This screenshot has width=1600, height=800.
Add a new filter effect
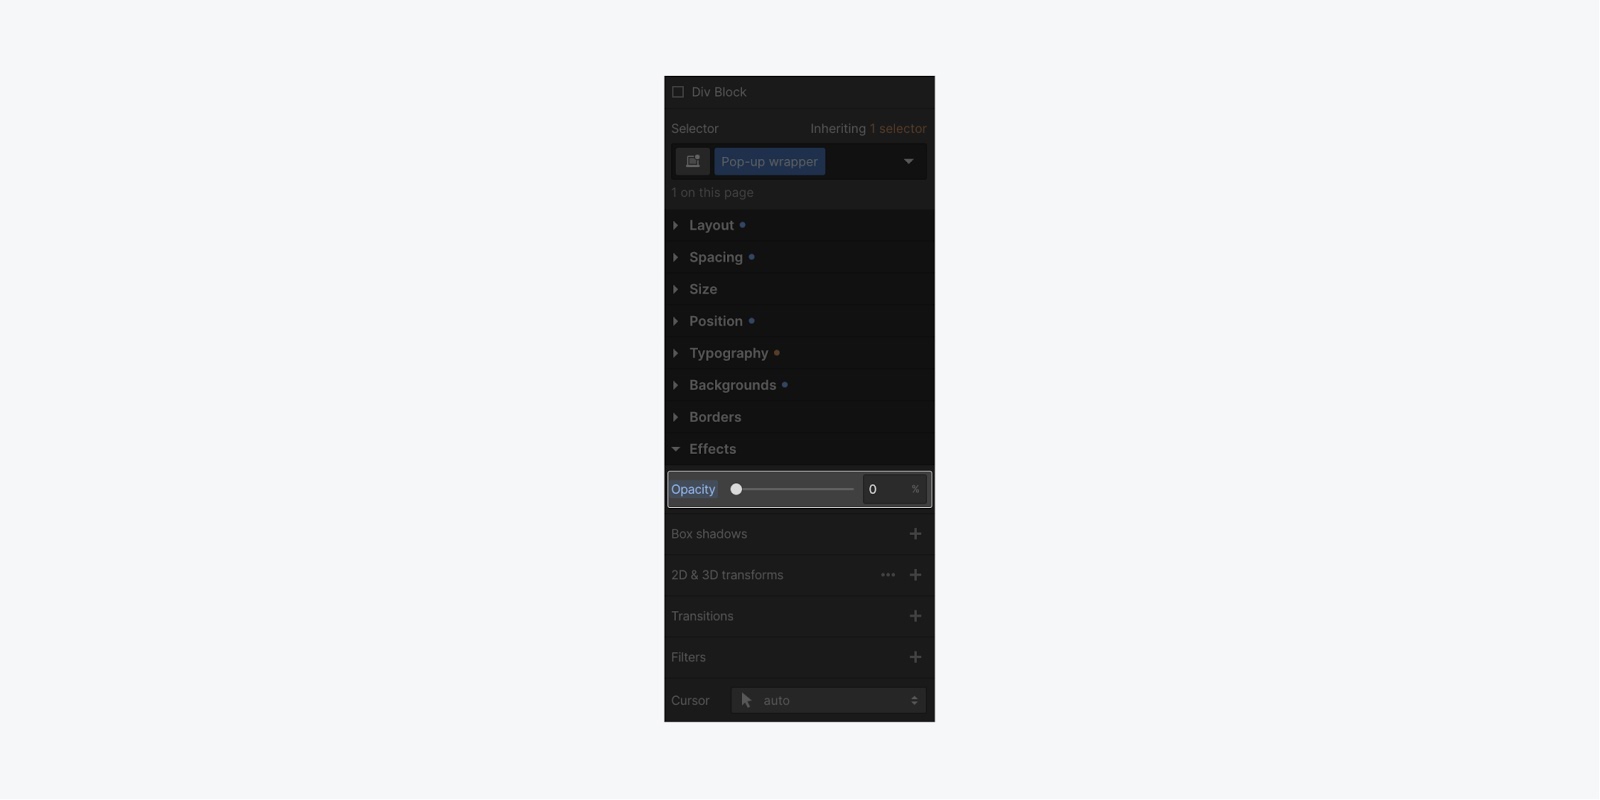coord(915,657)
